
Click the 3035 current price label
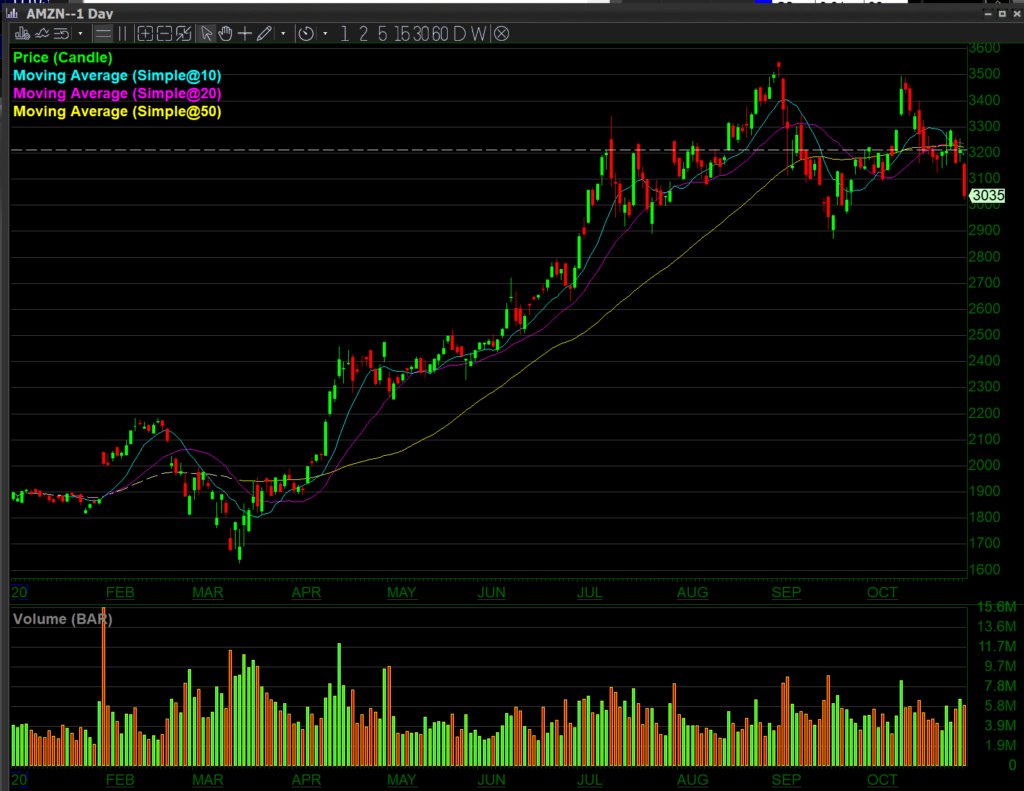tap(985, 196)
